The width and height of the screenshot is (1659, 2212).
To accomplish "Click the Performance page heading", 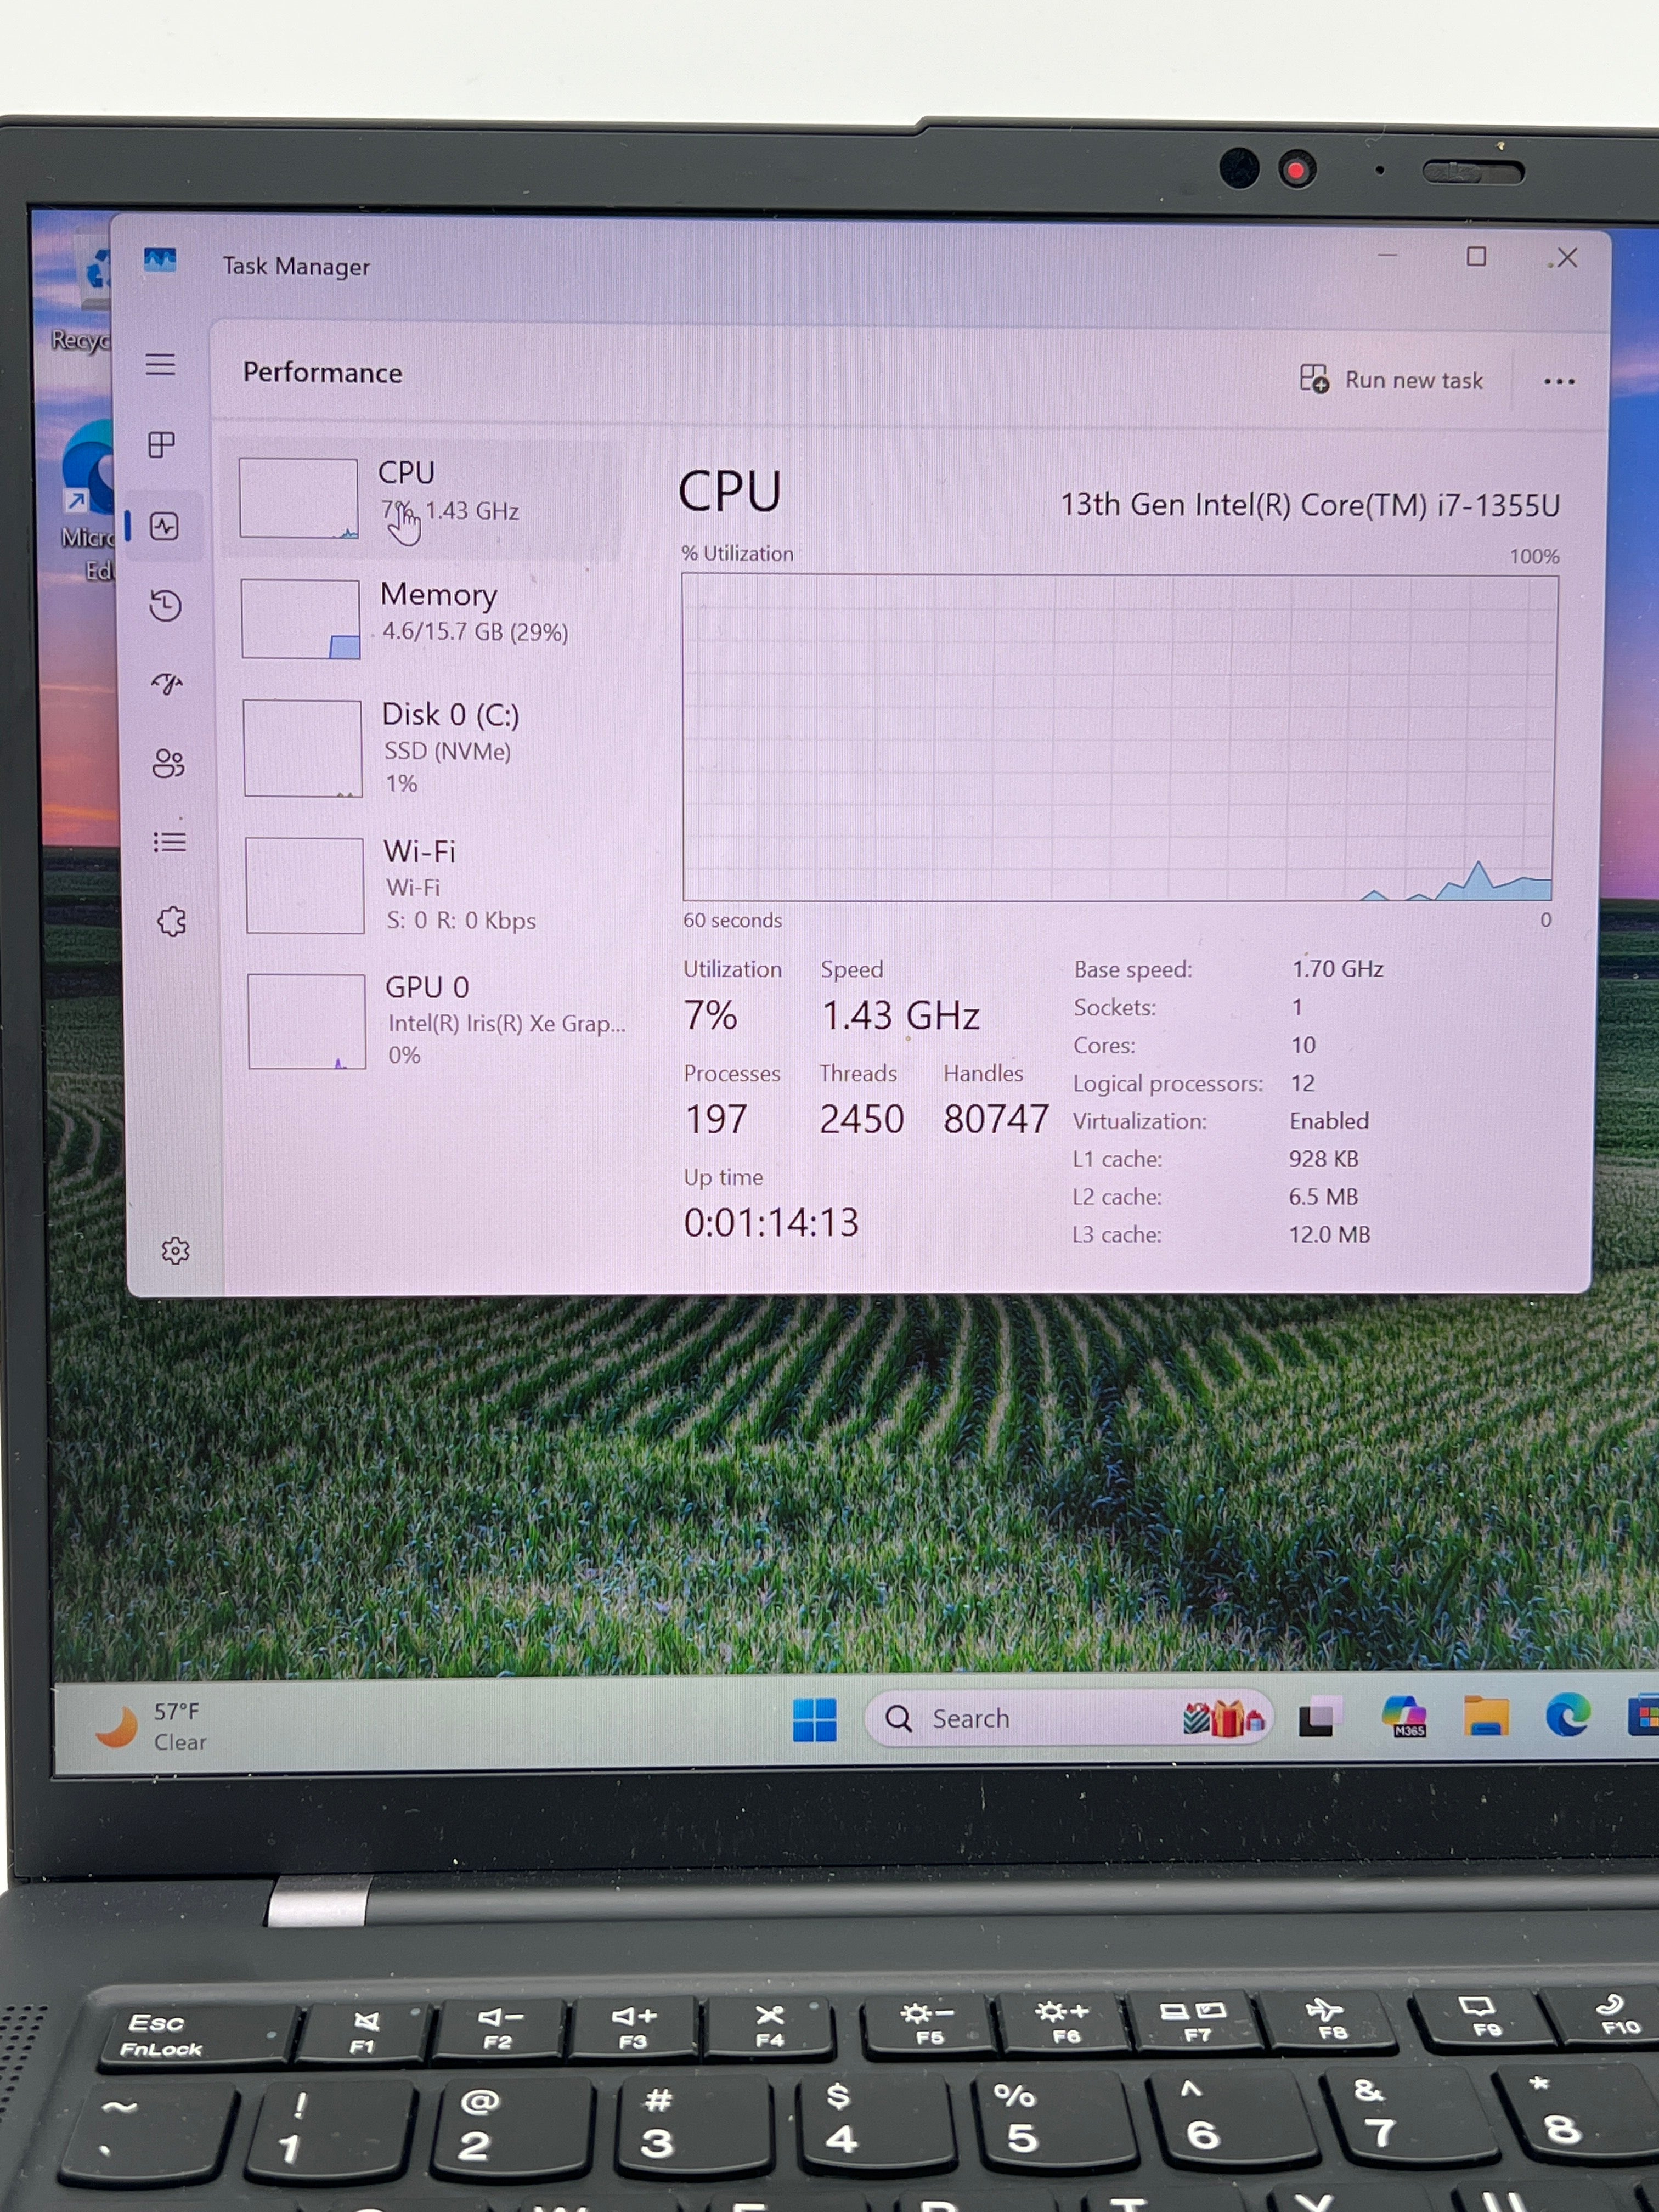I will coord(322,373).
